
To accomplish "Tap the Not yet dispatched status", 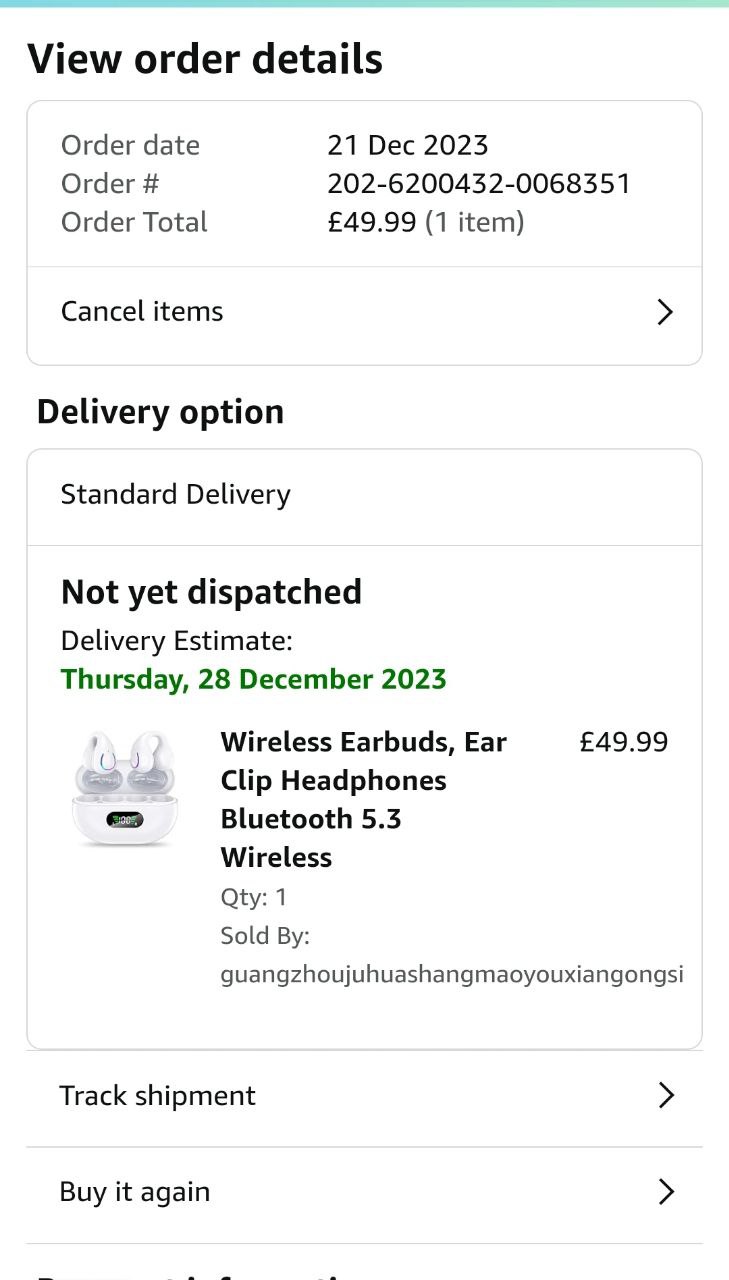I will click(211, 592).
